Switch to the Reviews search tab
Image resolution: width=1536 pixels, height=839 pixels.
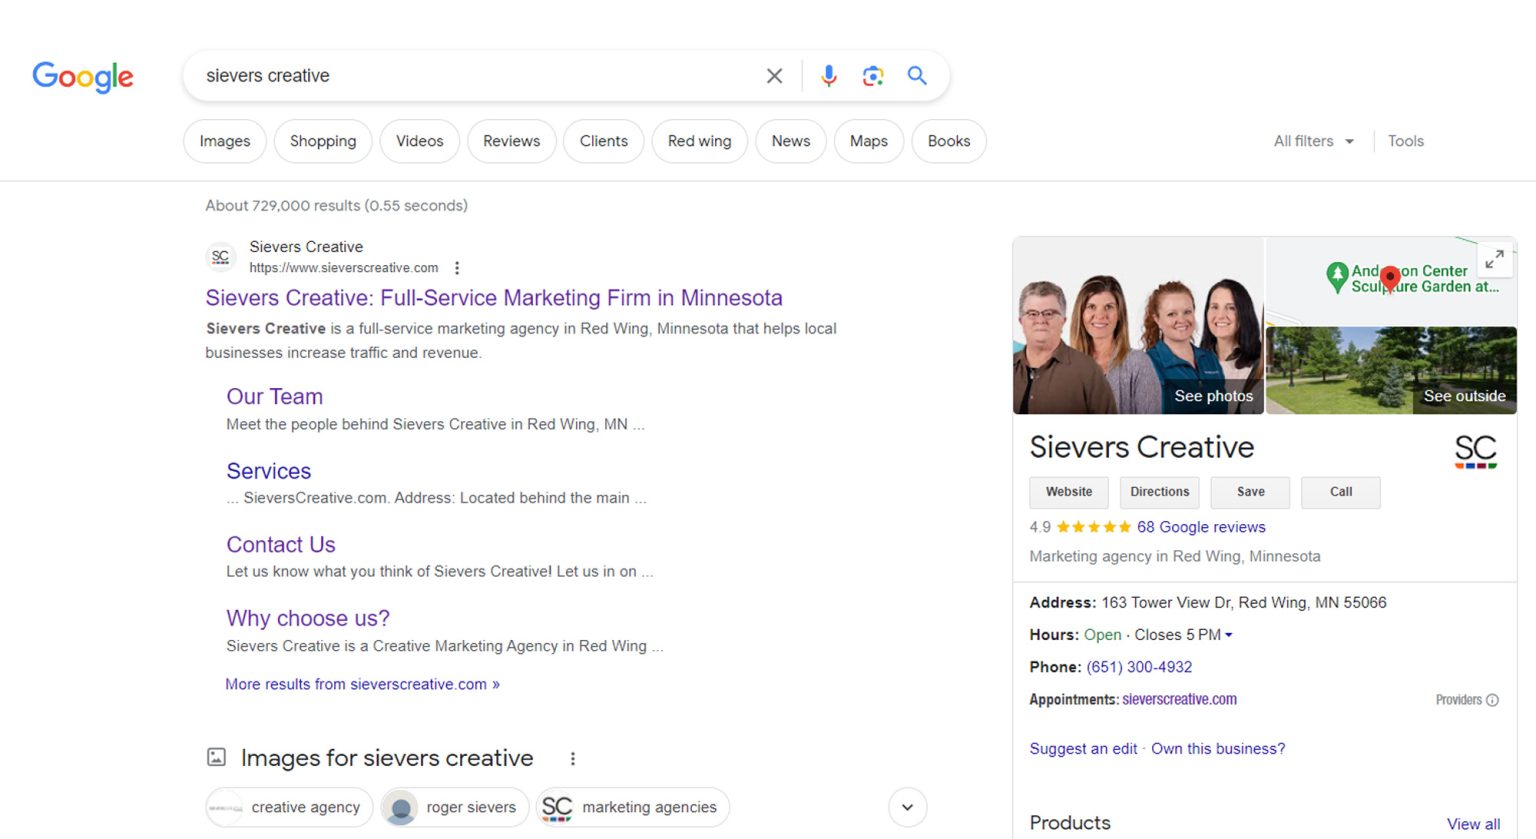coord(511,141)
